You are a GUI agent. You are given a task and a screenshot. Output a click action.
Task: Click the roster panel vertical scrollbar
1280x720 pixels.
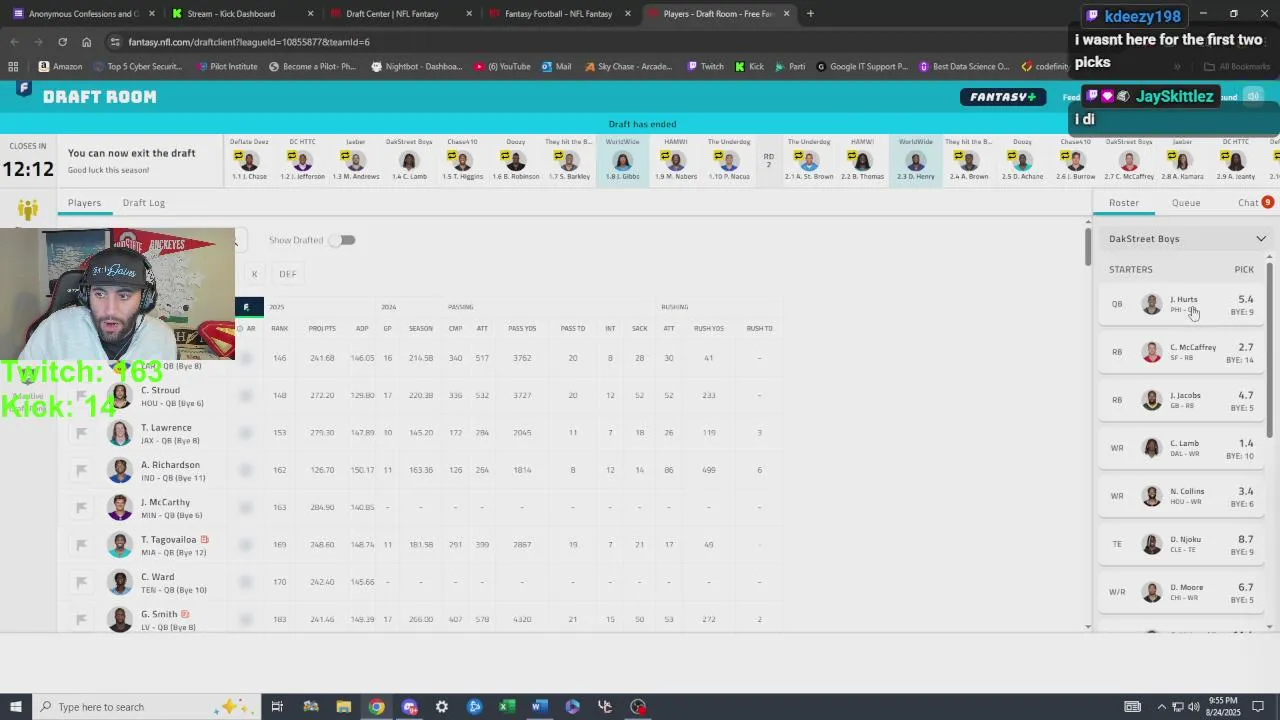[x=1269, y=350]
